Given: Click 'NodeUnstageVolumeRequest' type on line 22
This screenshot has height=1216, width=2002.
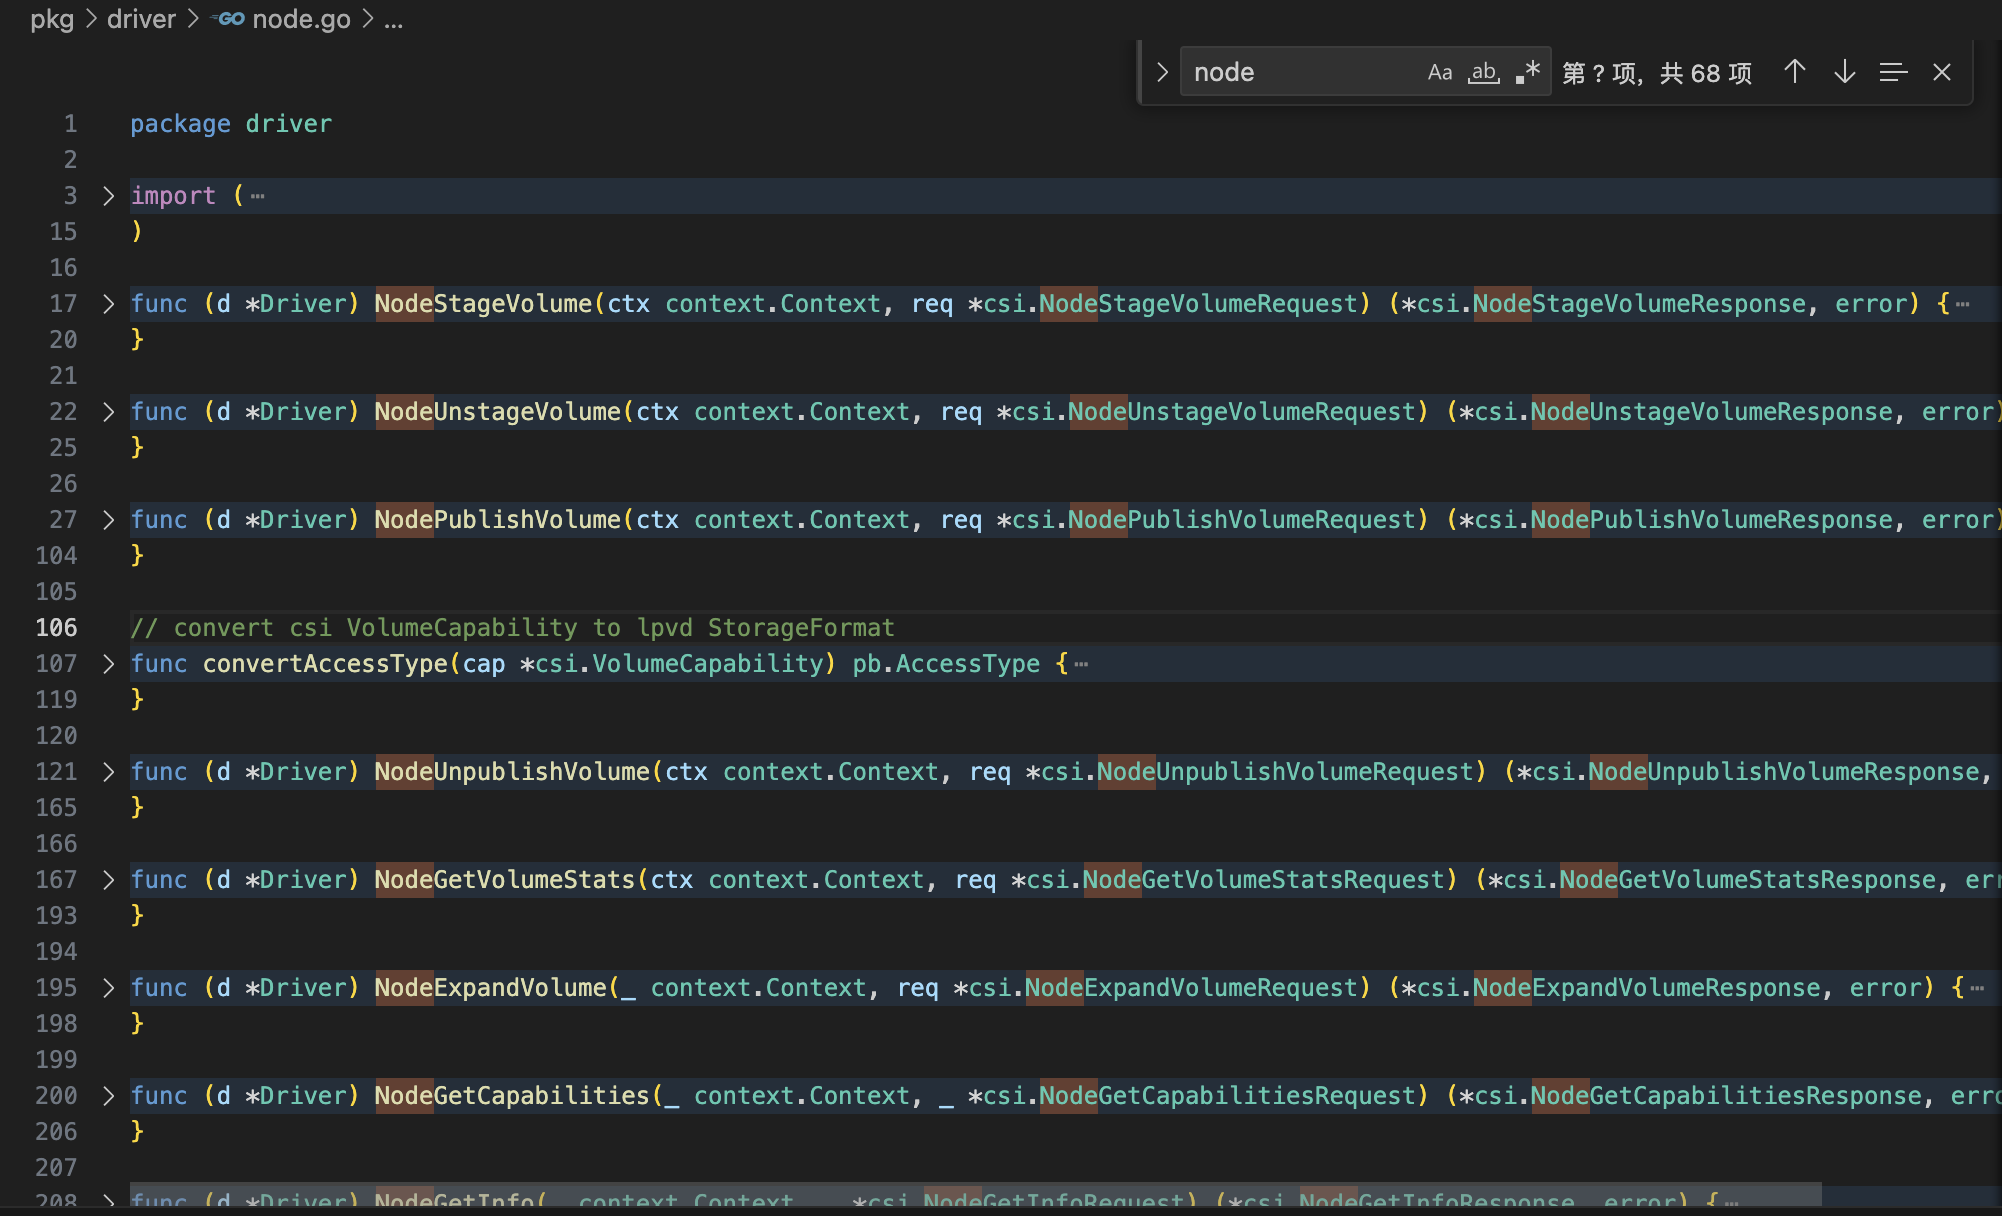Looking at the screenshot, I should pos(1243,412).
